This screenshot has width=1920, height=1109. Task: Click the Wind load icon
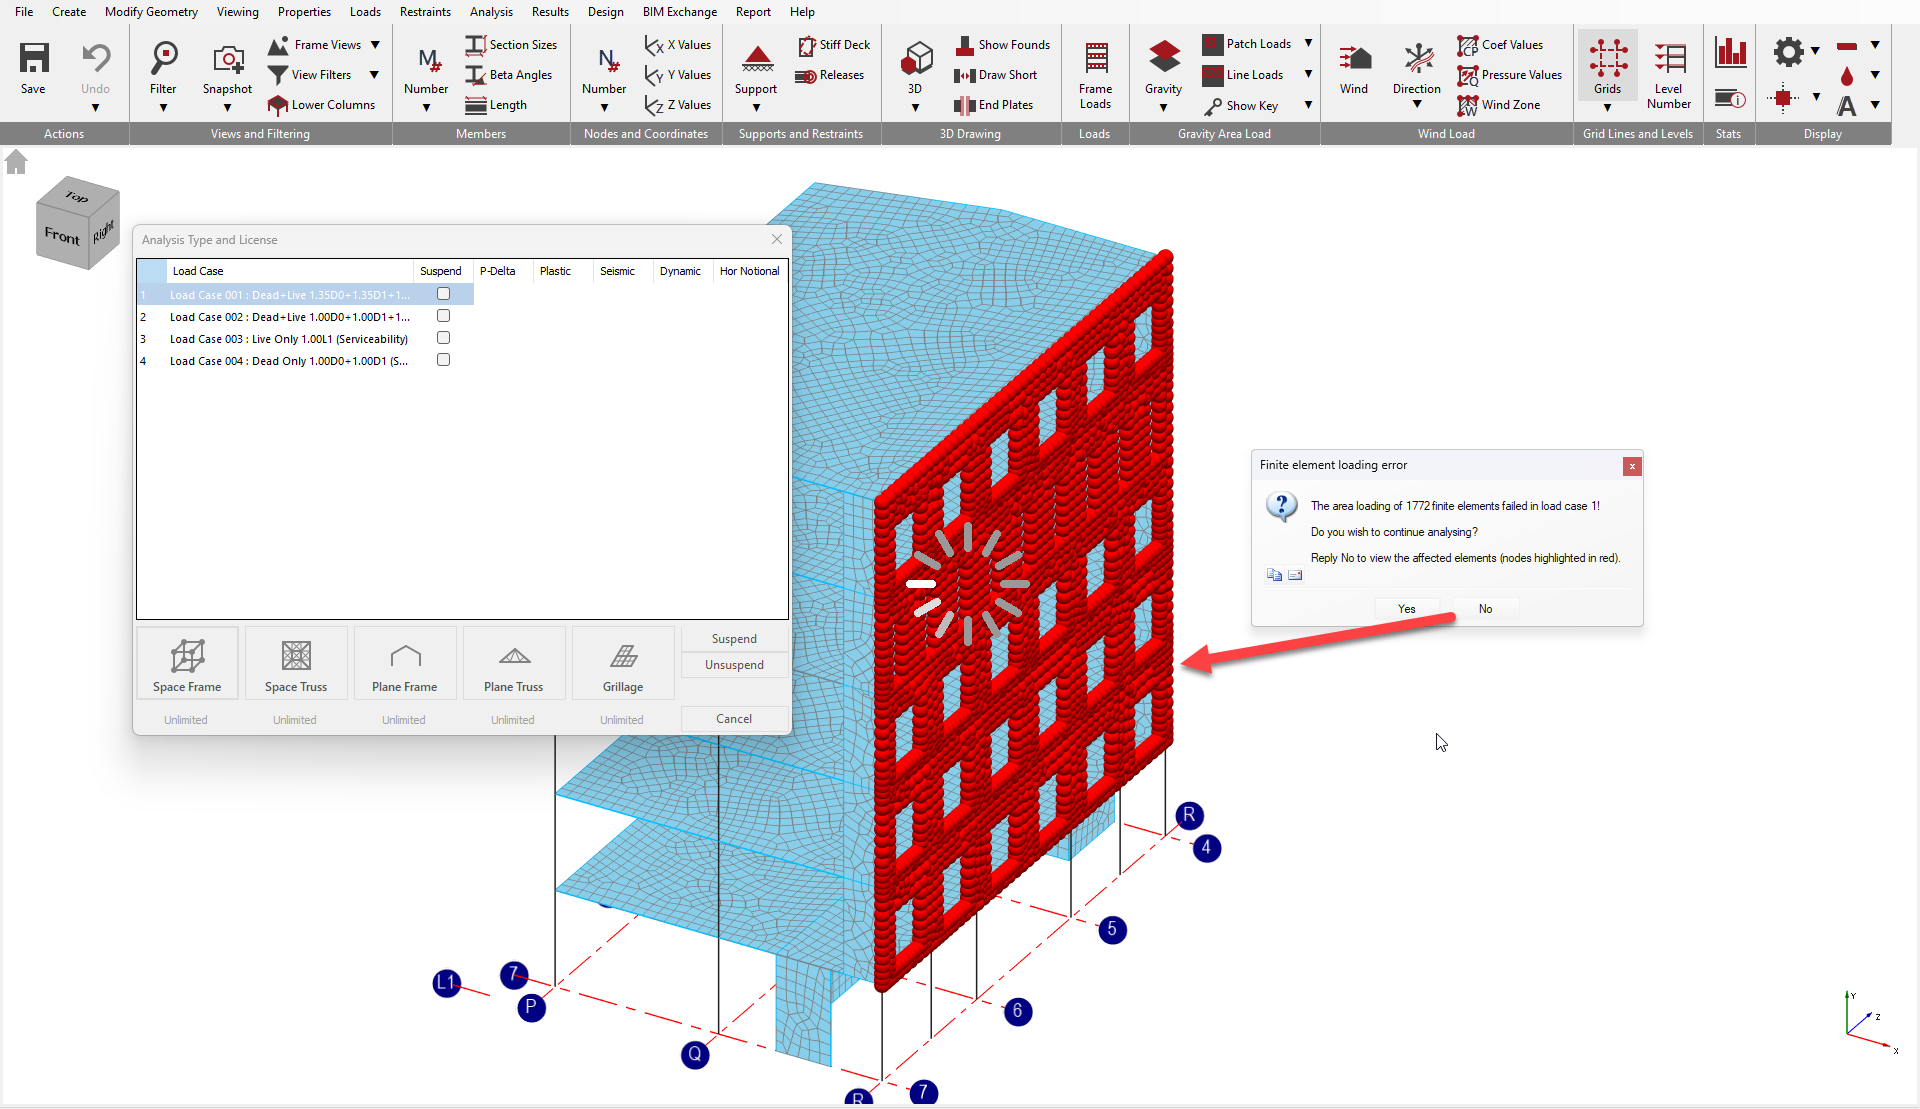(x=1355, y=58)
